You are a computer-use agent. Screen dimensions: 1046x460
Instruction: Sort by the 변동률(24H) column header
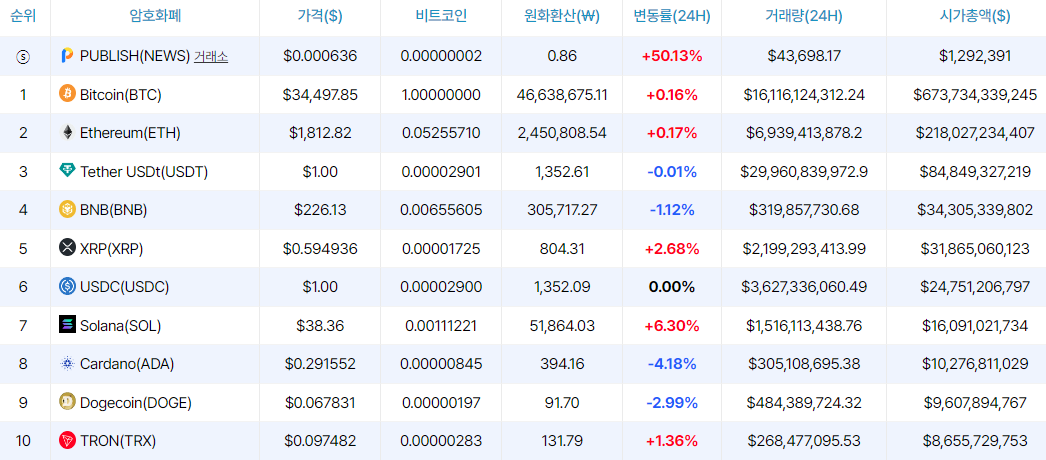click(x=672, y=16)
